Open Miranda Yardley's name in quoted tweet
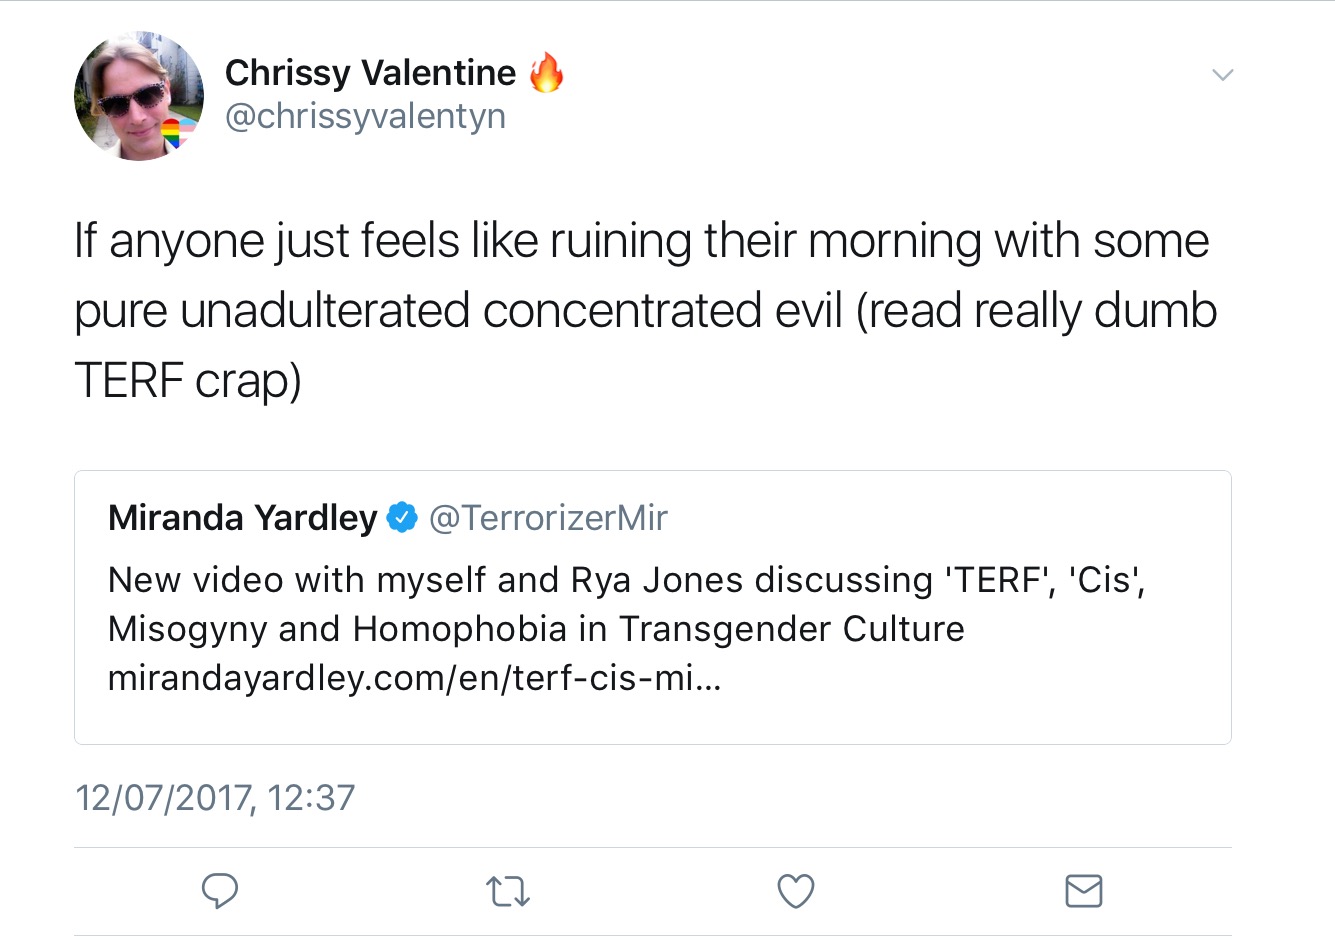 click(x=242, y=518)
